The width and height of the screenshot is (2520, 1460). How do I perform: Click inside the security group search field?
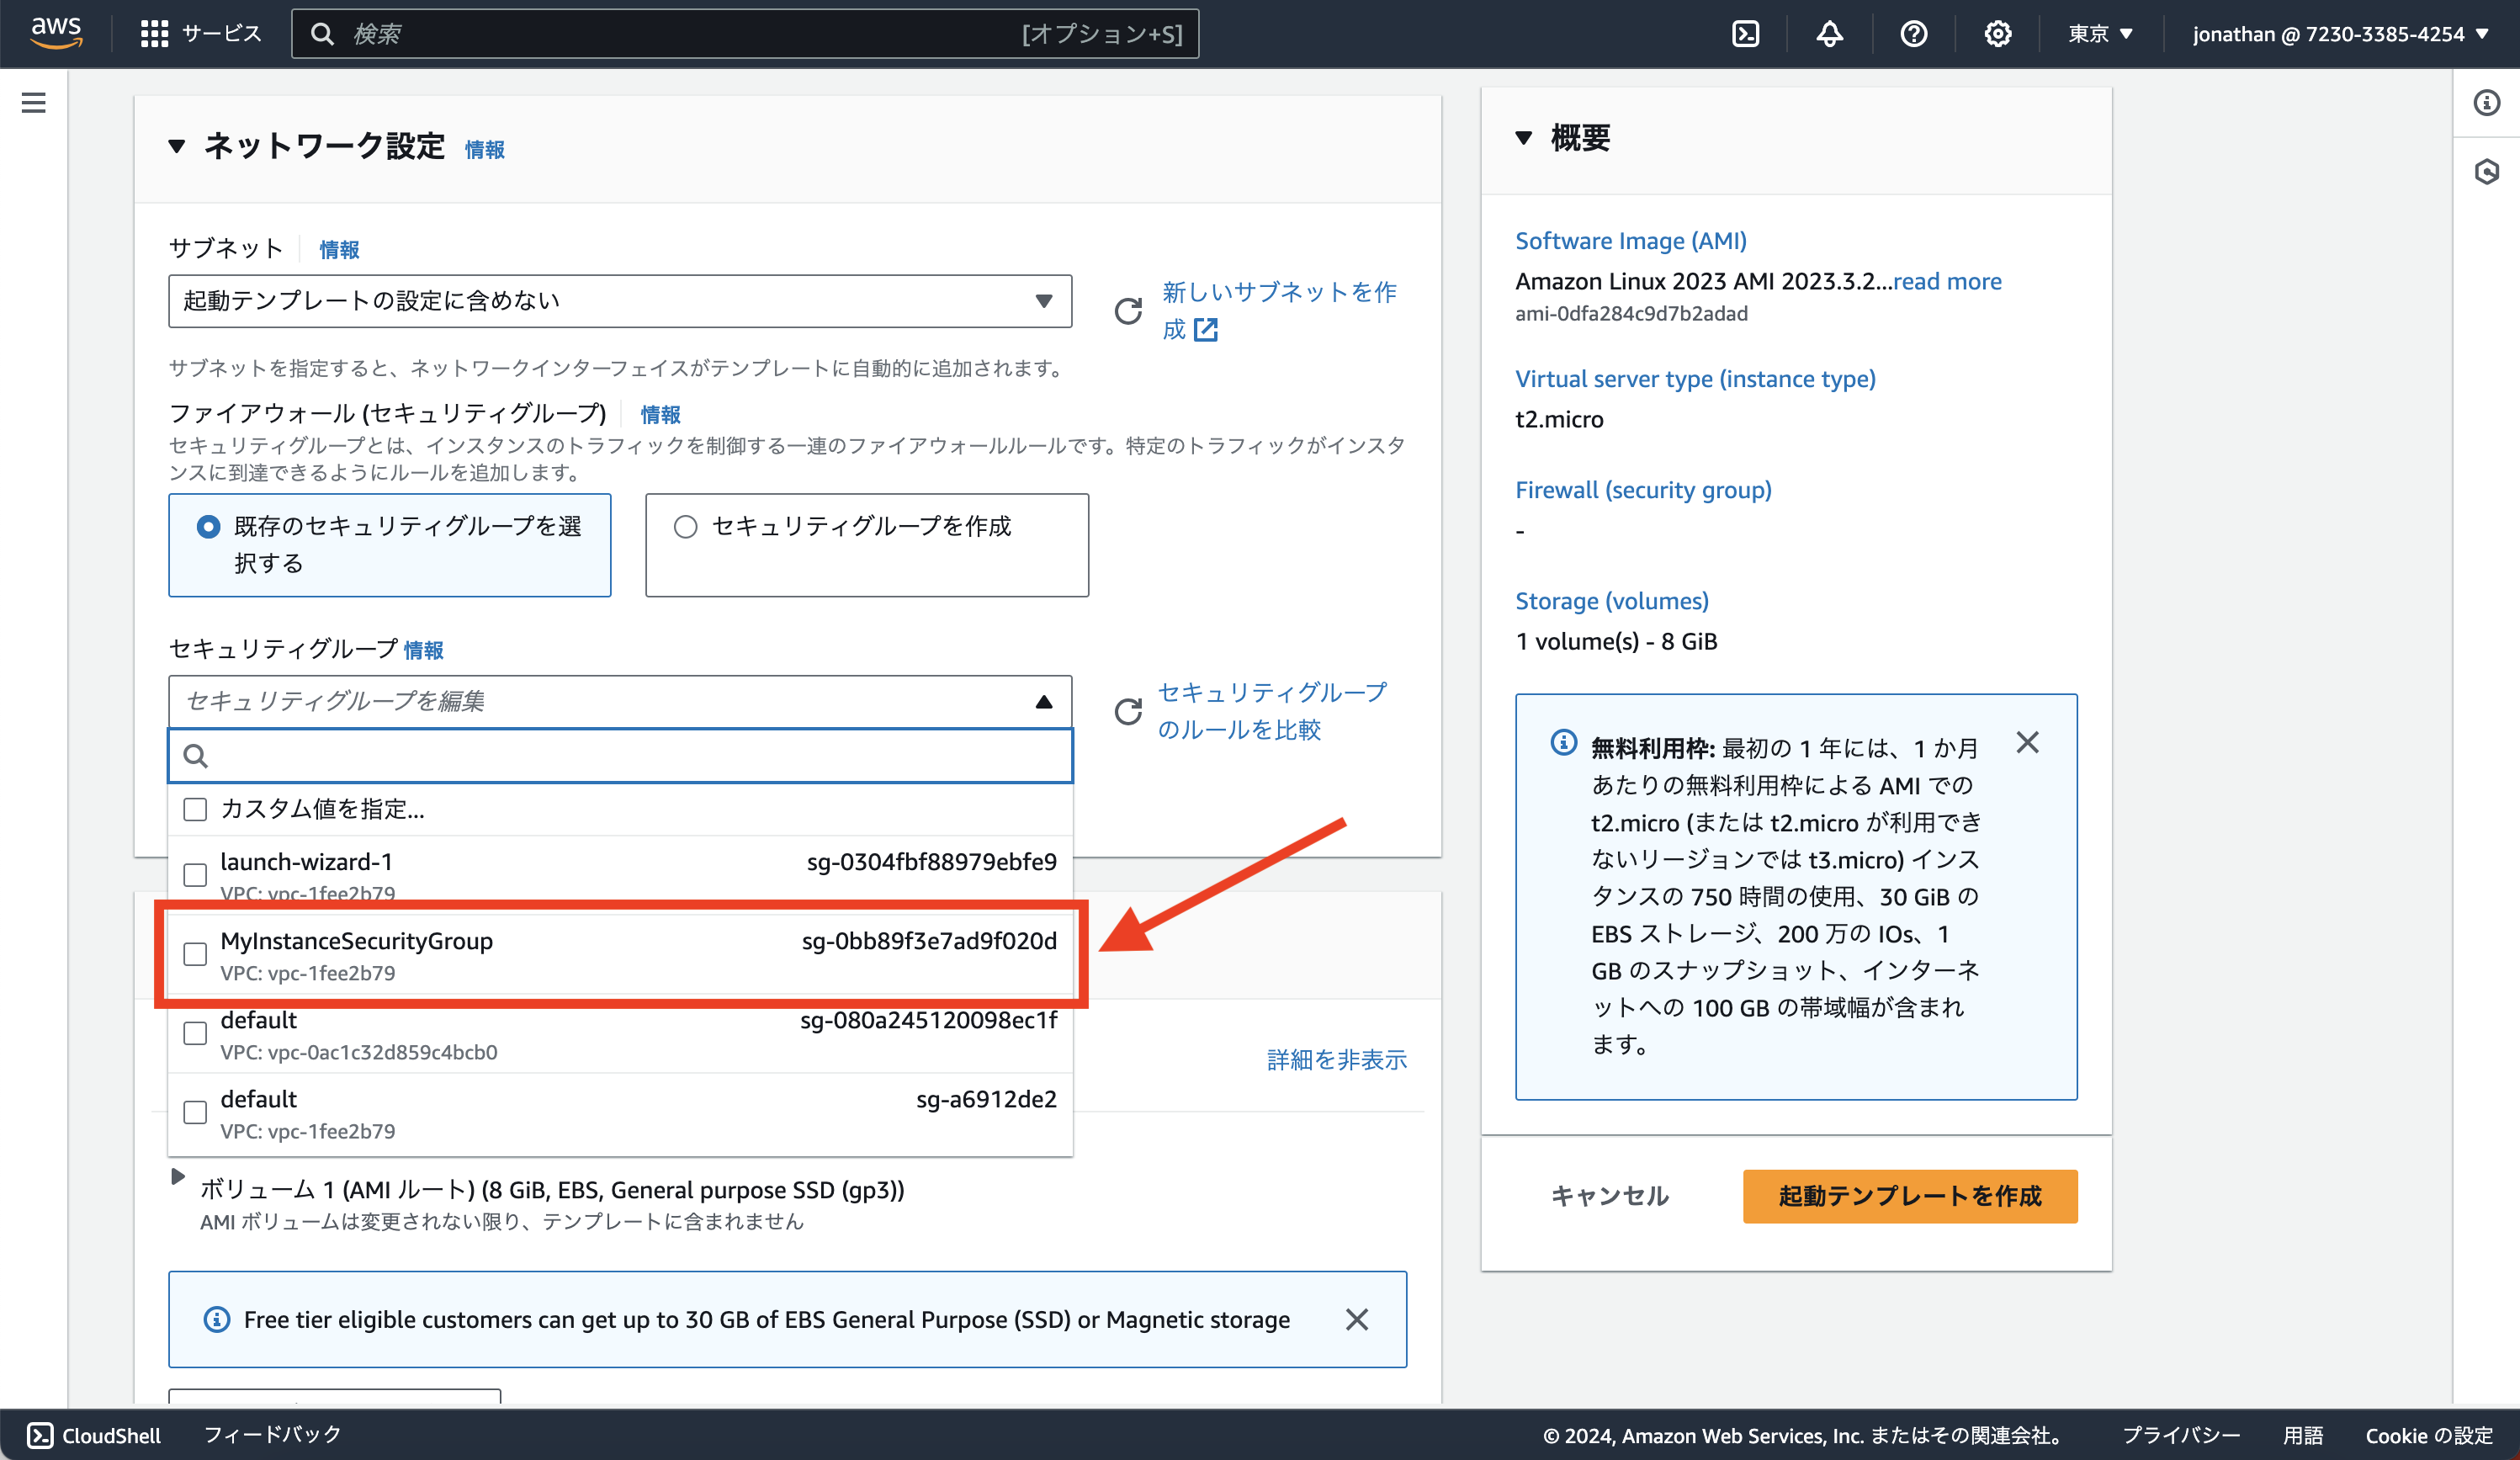[620, 756]
